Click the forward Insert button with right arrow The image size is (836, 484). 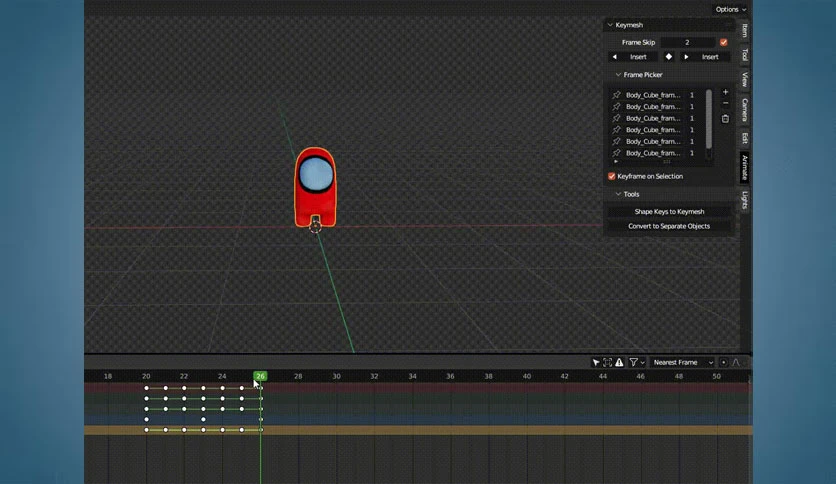pyautogui.click(x=705, y=57)
